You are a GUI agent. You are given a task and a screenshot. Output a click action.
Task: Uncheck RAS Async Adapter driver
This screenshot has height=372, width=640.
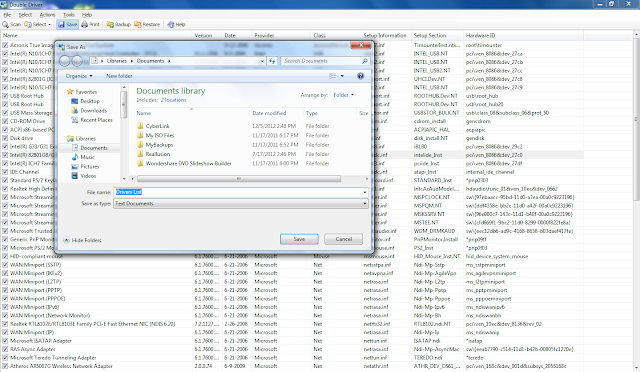point(5,350)
